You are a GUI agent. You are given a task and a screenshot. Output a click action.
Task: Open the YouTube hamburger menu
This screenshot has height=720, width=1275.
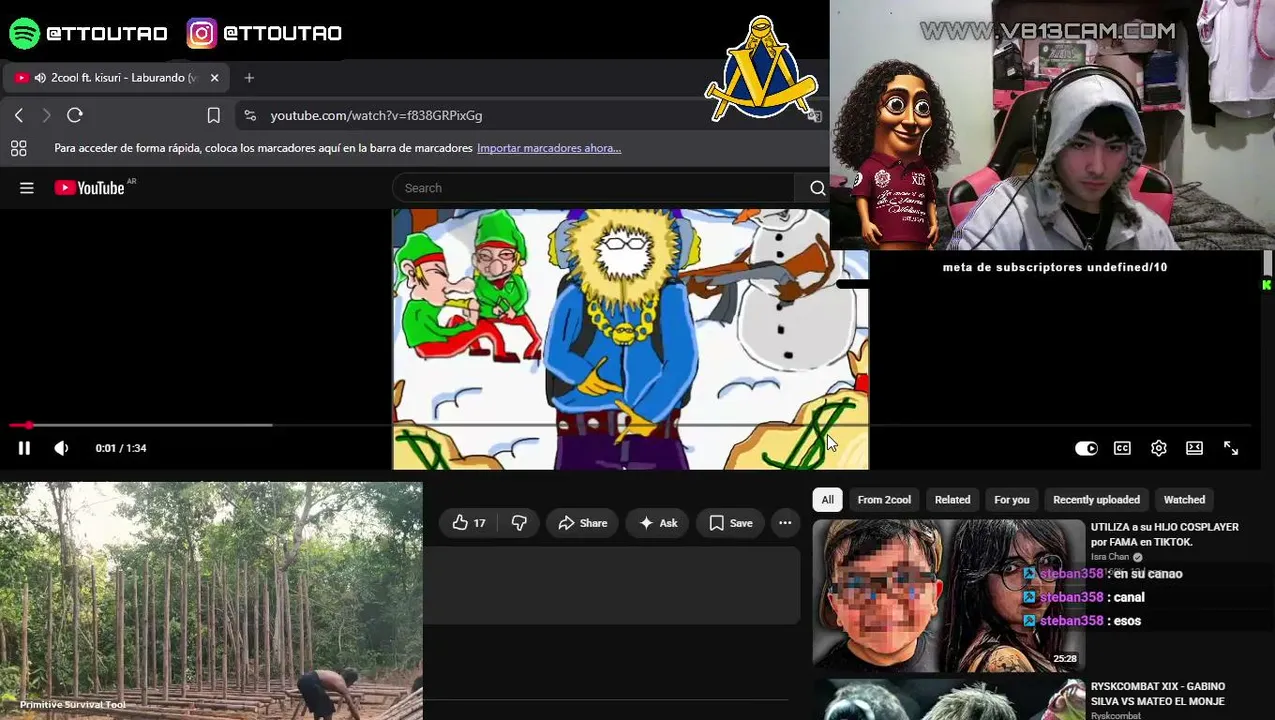pos(27,188)
